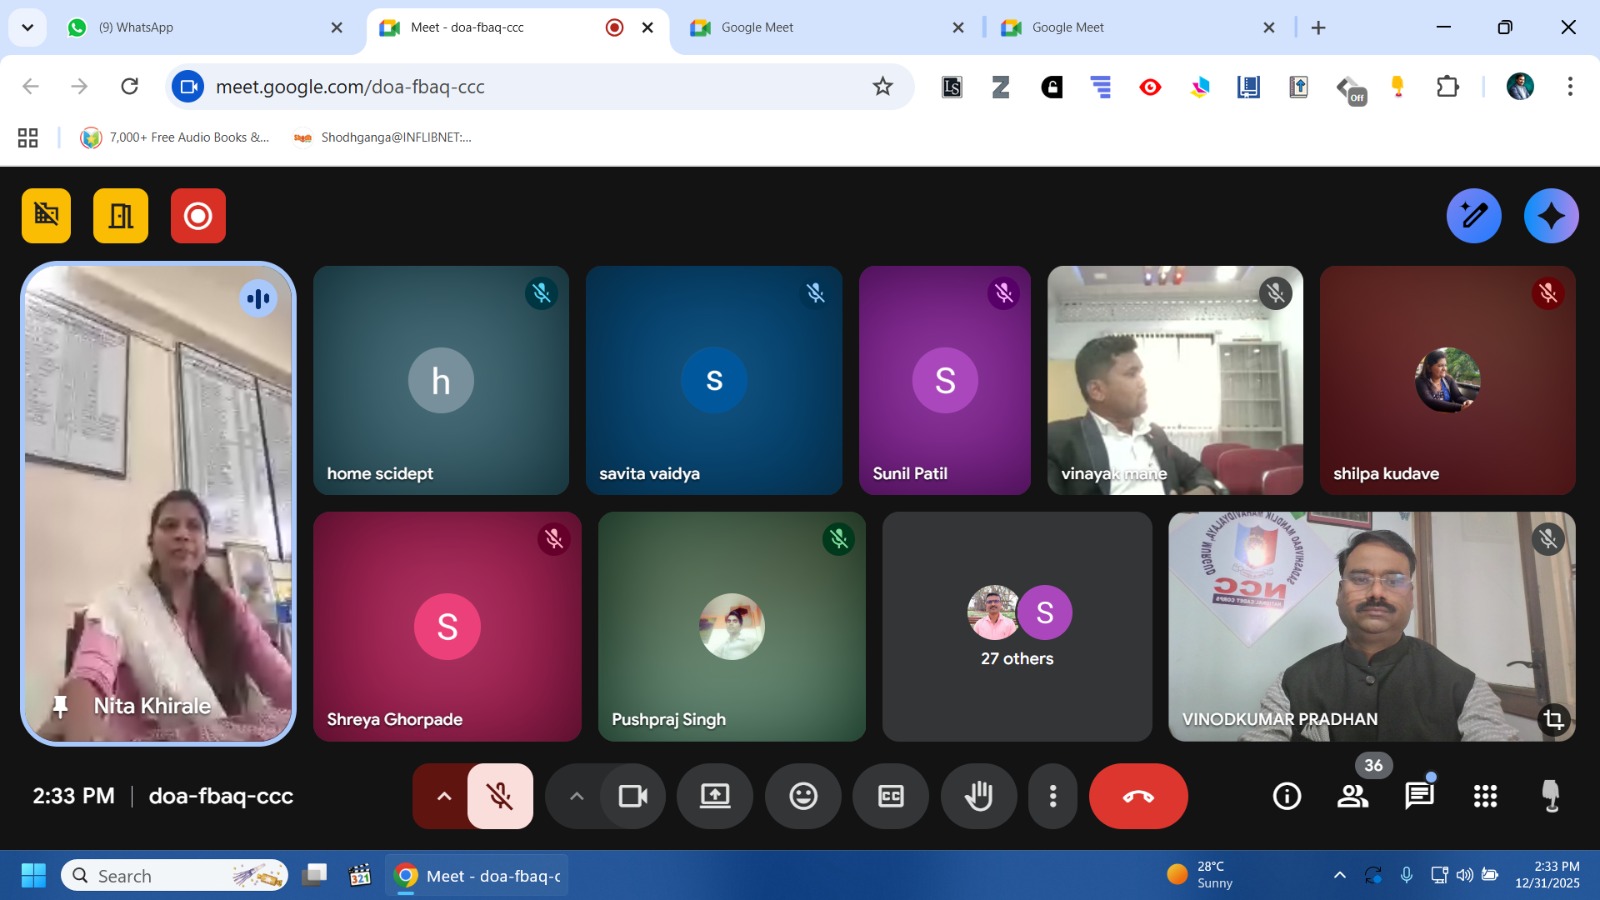This screenshot has width=1600, height=900.
Task: Expand video settings arrow beside camera
Action: (577, 796)
